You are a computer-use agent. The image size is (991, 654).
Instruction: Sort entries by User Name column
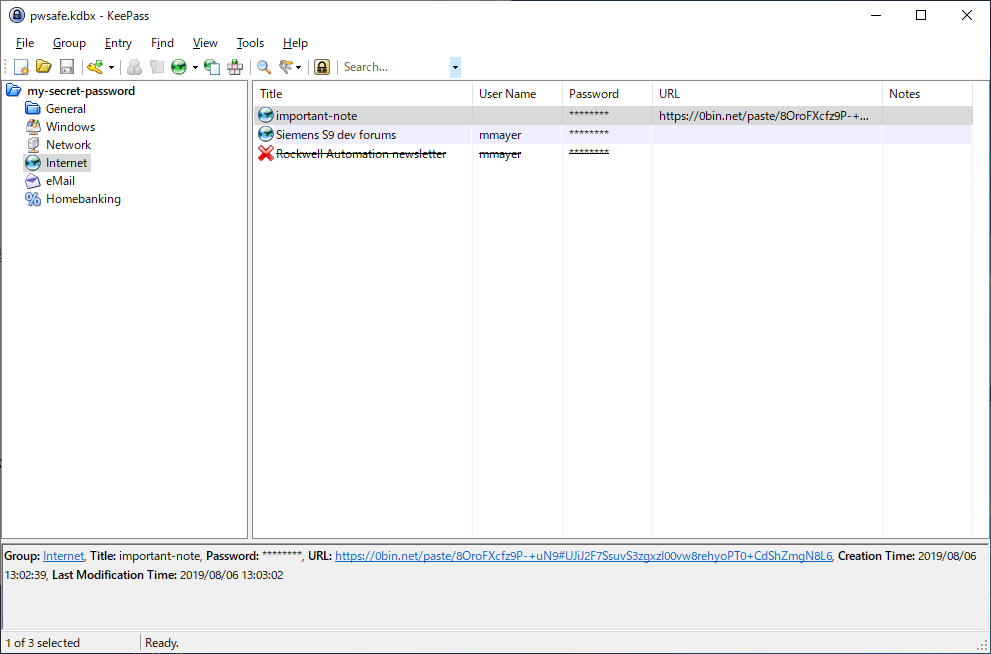[518, 94]
